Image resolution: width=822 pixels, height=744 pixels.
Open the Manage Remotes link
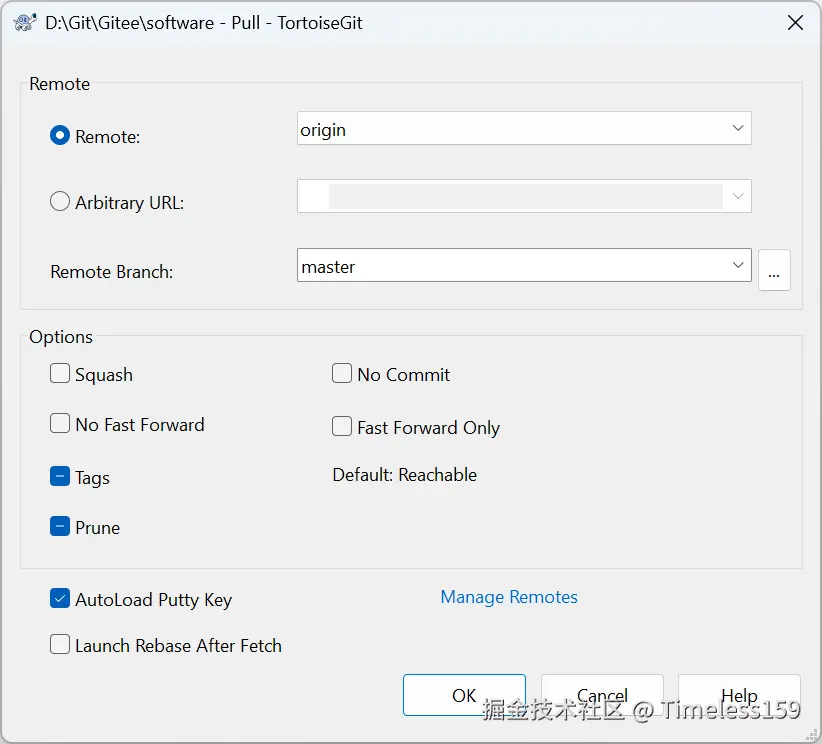pos(509,597)
